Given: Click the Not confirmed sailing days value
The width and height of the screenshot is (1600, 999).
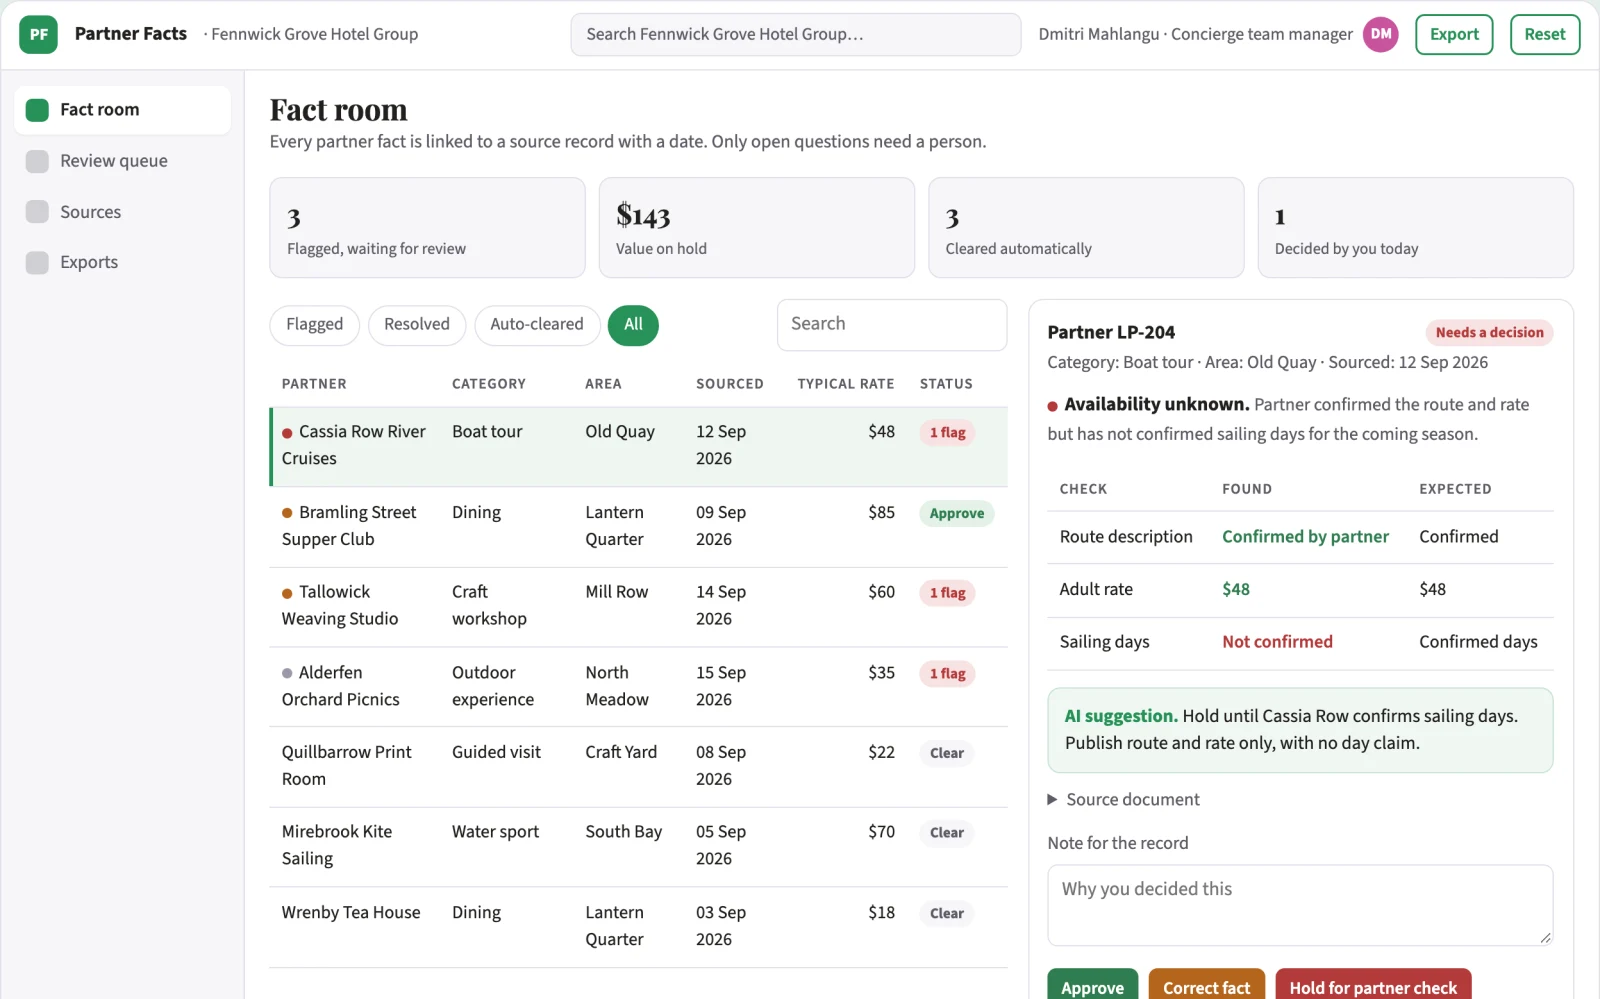Looking at the screenshot, I should [1277, 642].
